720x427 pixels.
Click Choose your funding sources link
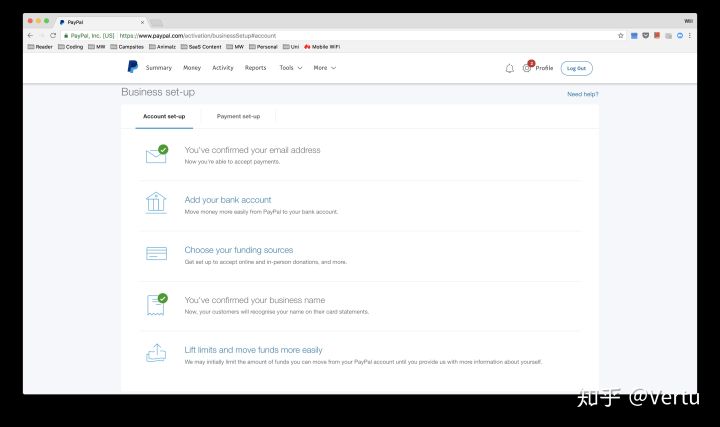point(239,250)
